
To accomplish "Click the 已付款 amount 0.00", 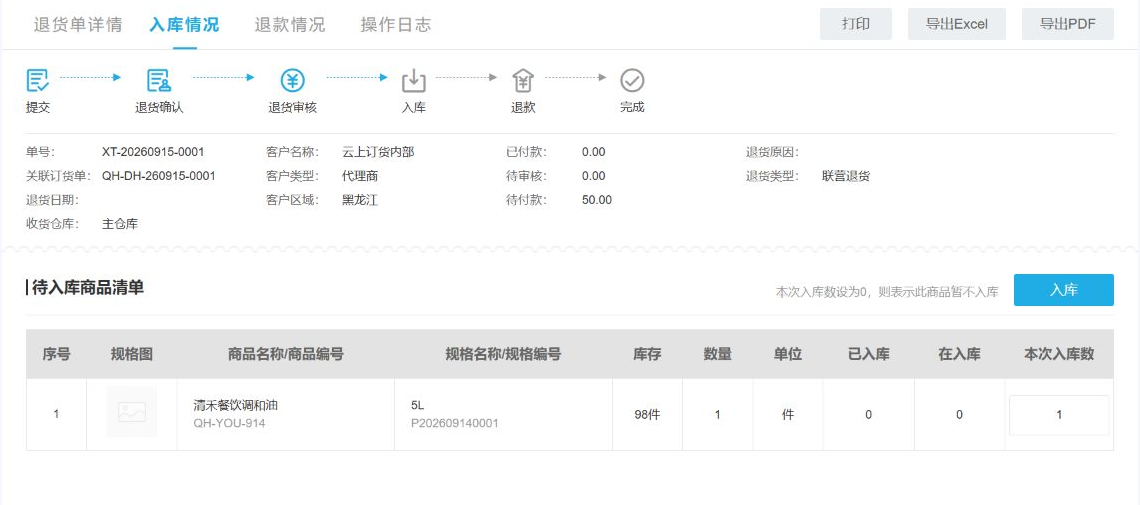I will (x=593, y=152).
